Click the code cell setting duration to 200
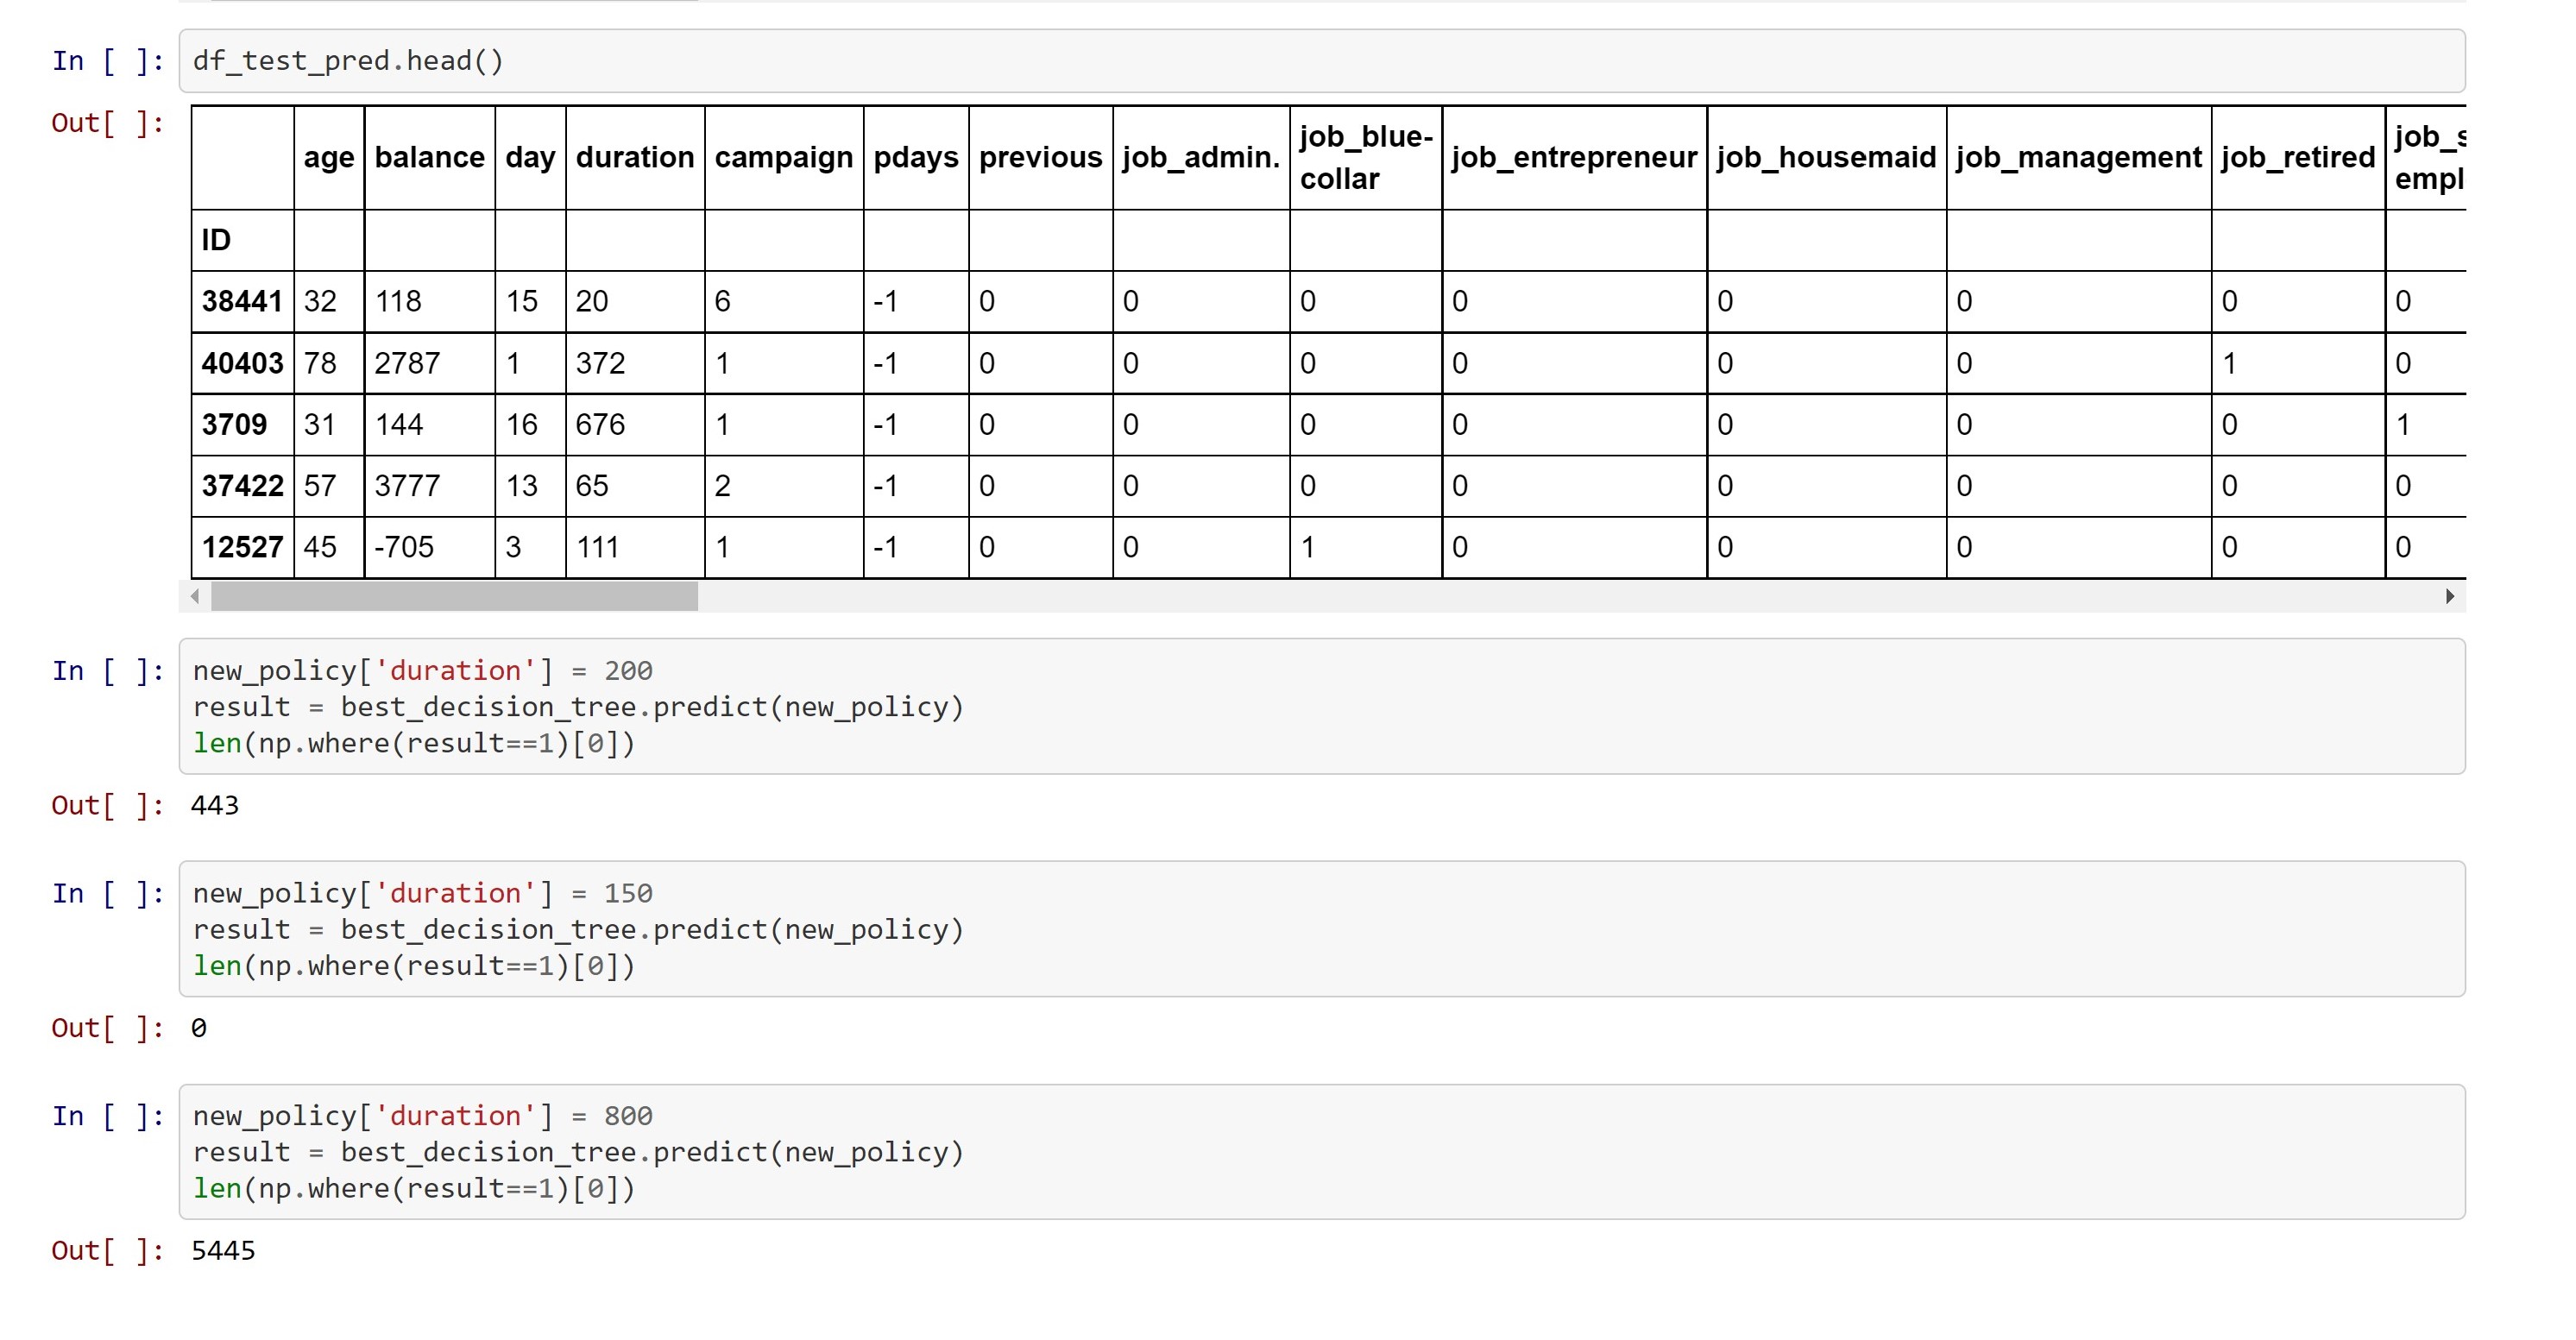Image resolution: width=2576 pixels, height=1340 pixels. click(1320, 706)
